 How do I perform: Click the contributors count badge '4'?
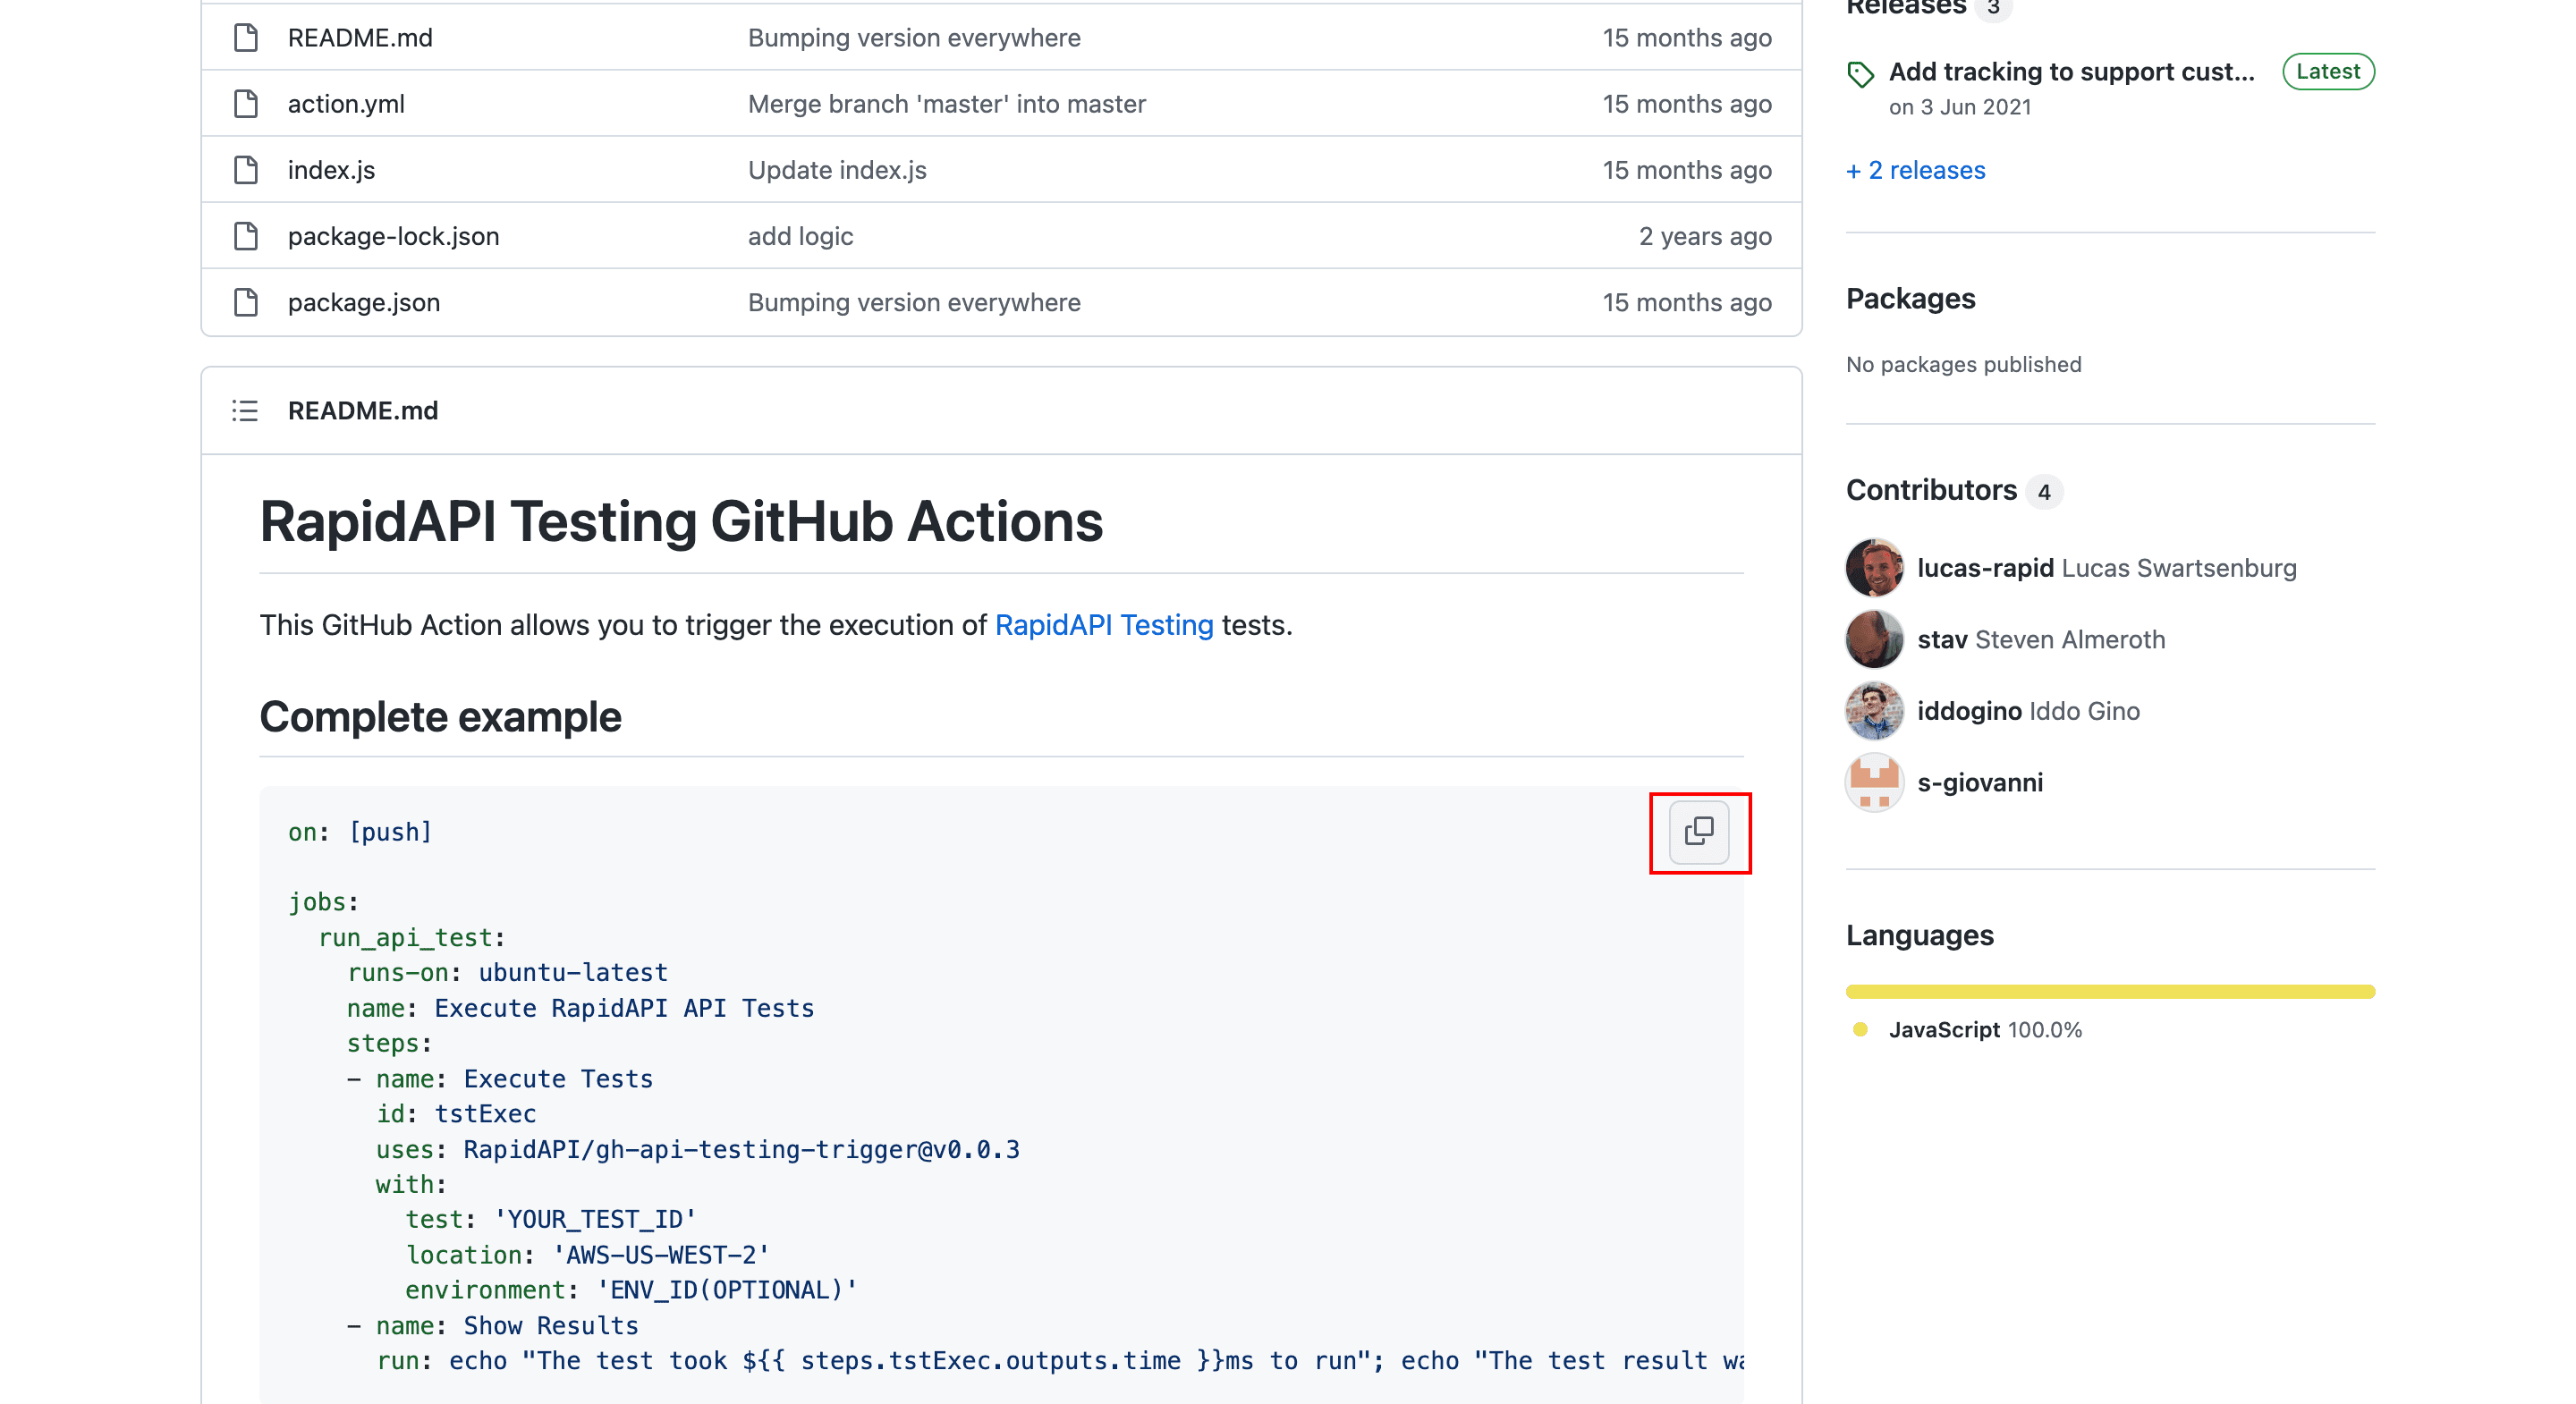coord(2044,492)
